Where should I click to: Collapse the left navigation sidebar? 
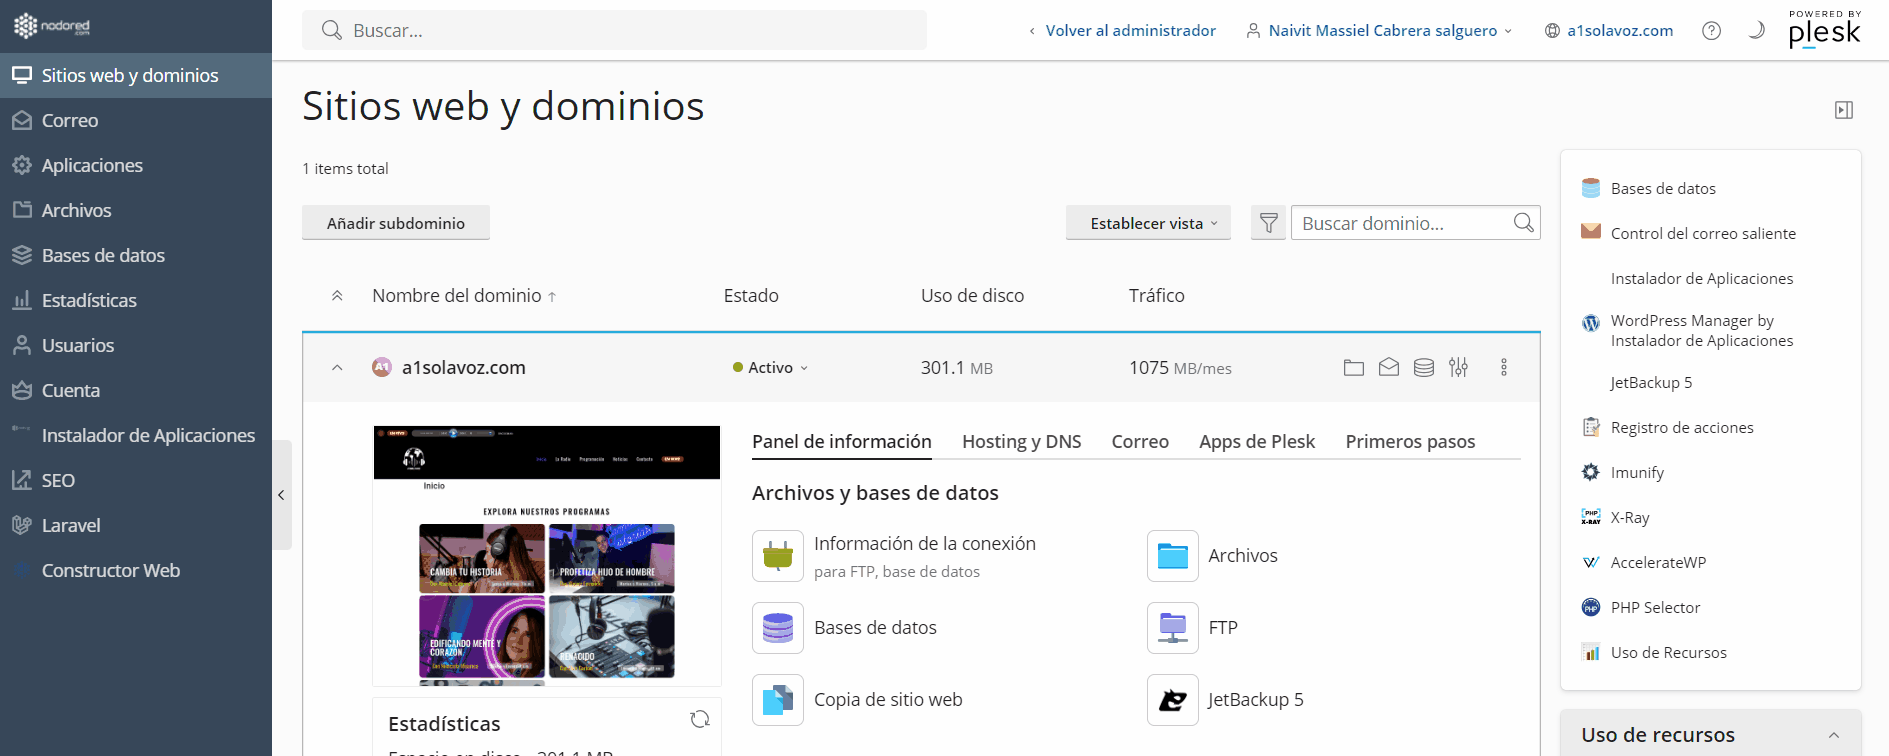click(281, 495)
